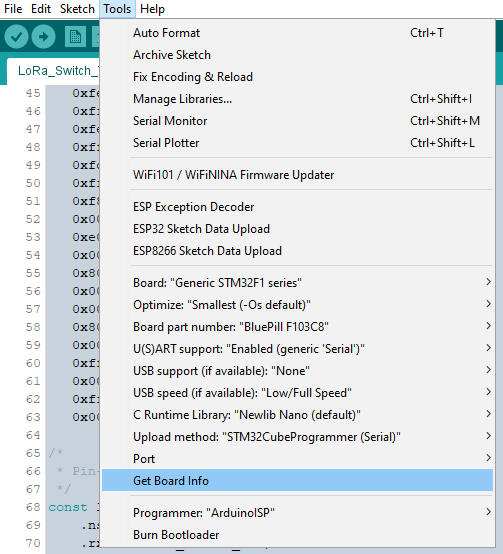
Task: Open the Sketch menu
Action: click(x=77, y=9)
